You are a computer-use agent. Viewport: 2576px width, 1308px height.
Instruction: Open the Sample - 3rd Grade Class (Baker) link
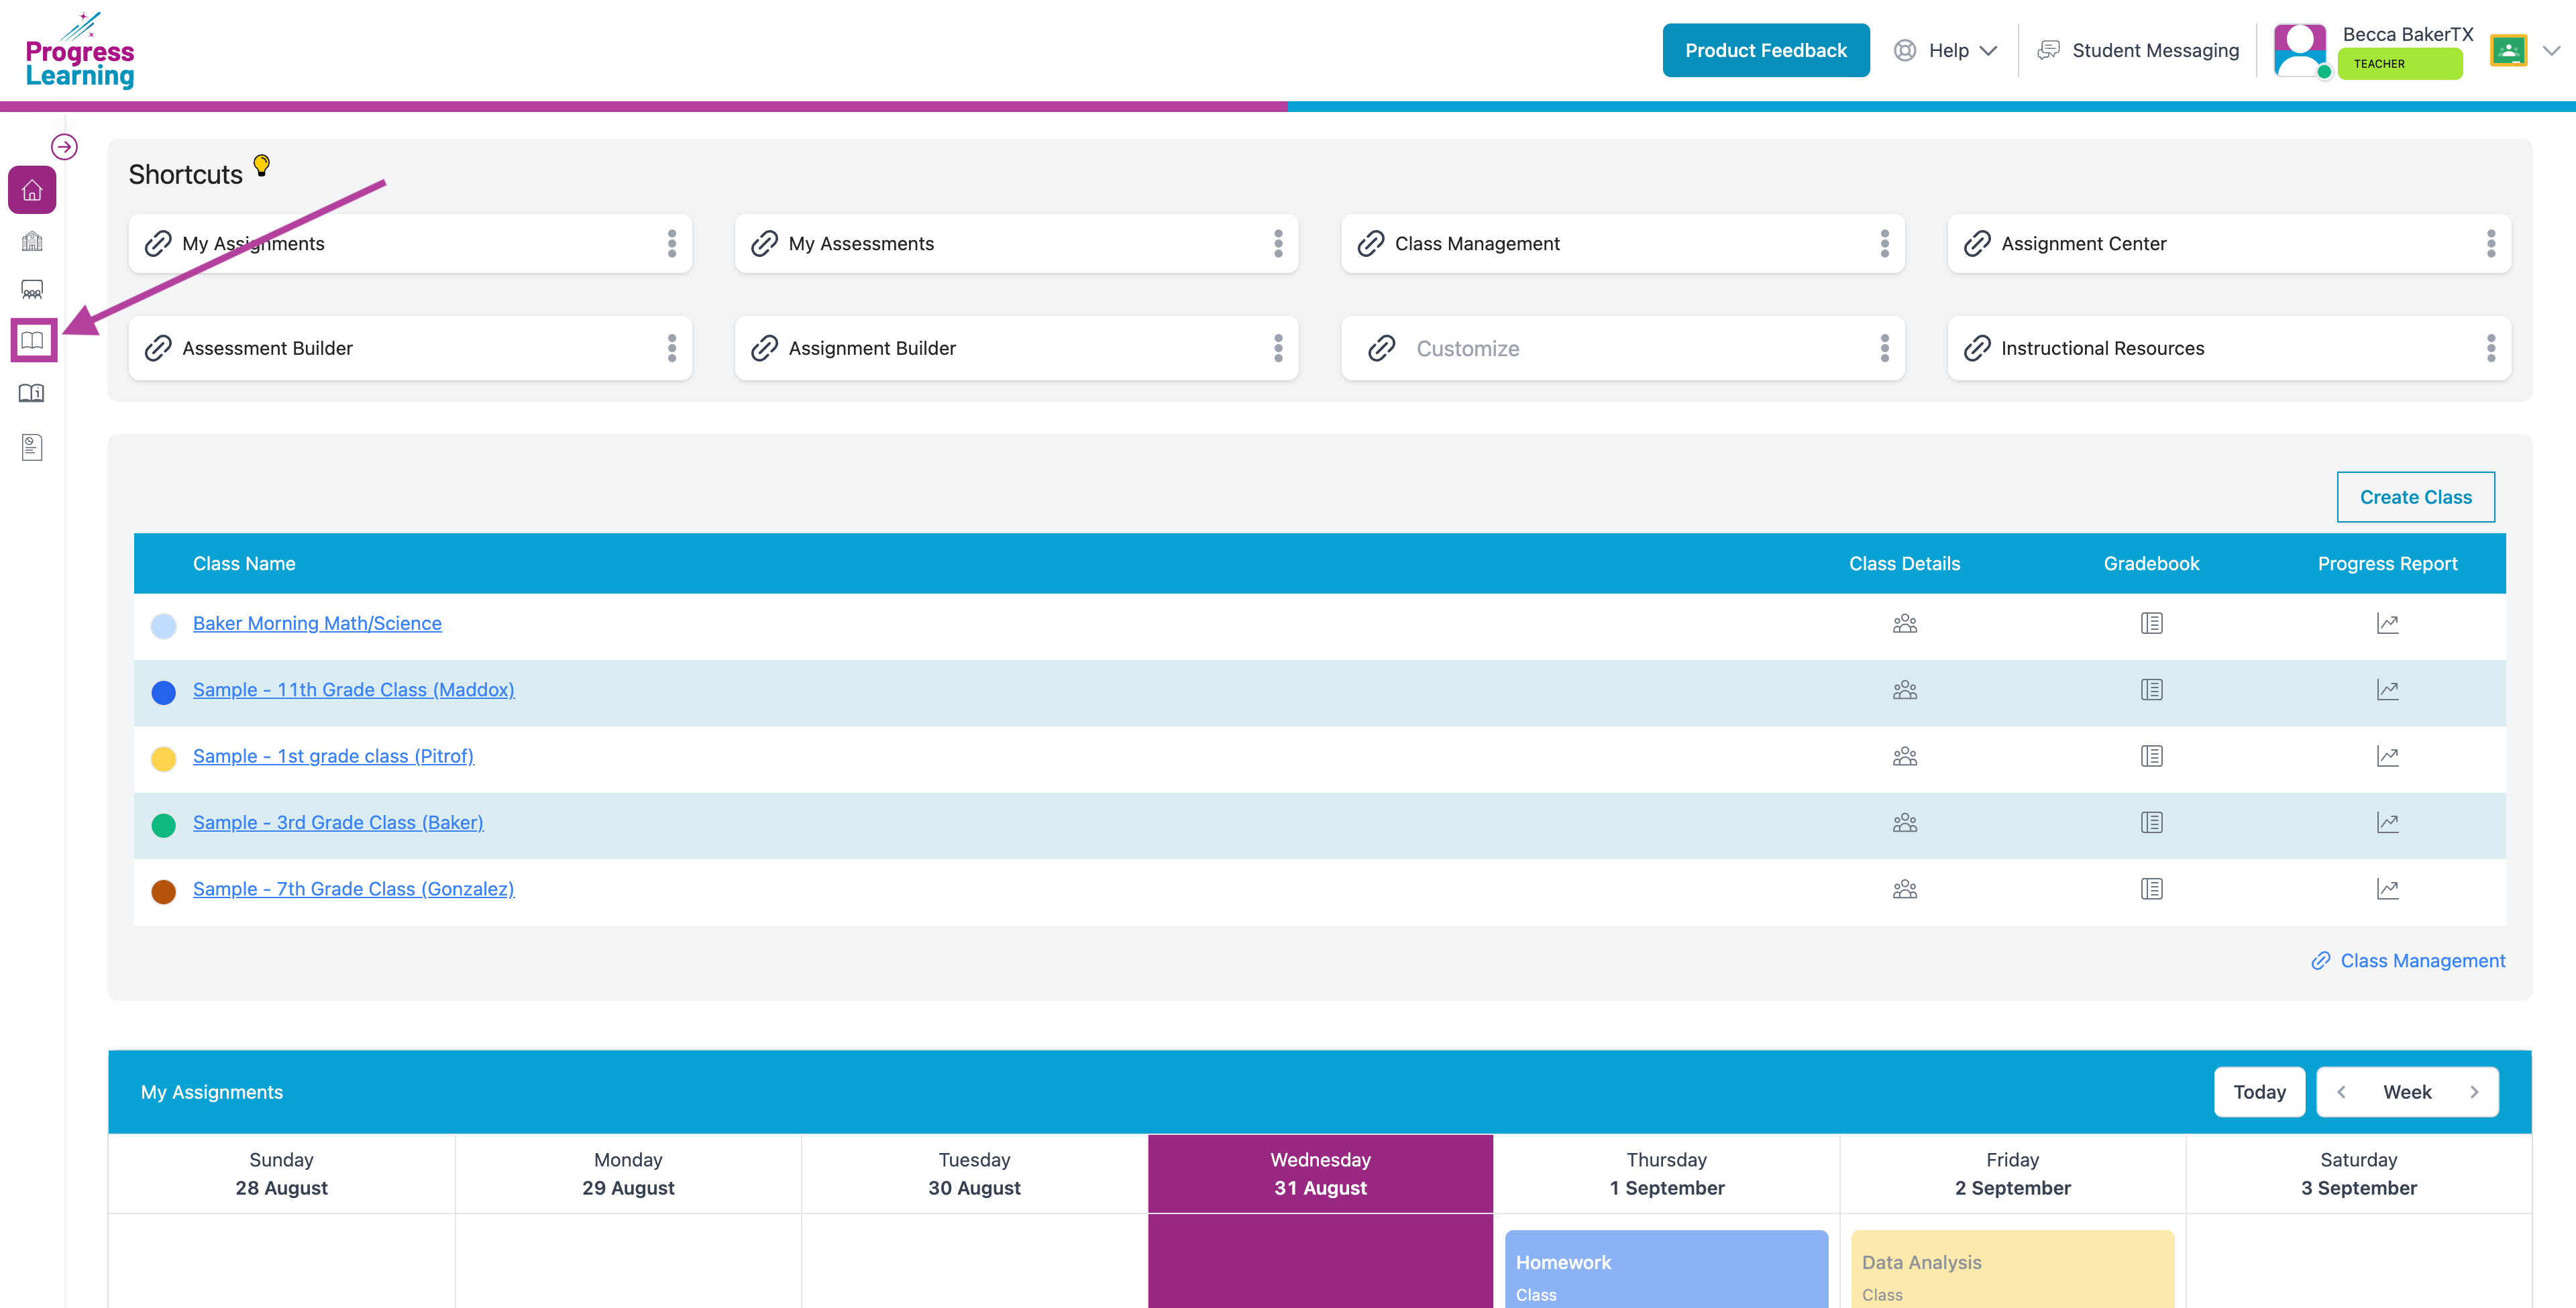[x=338, y=823]
